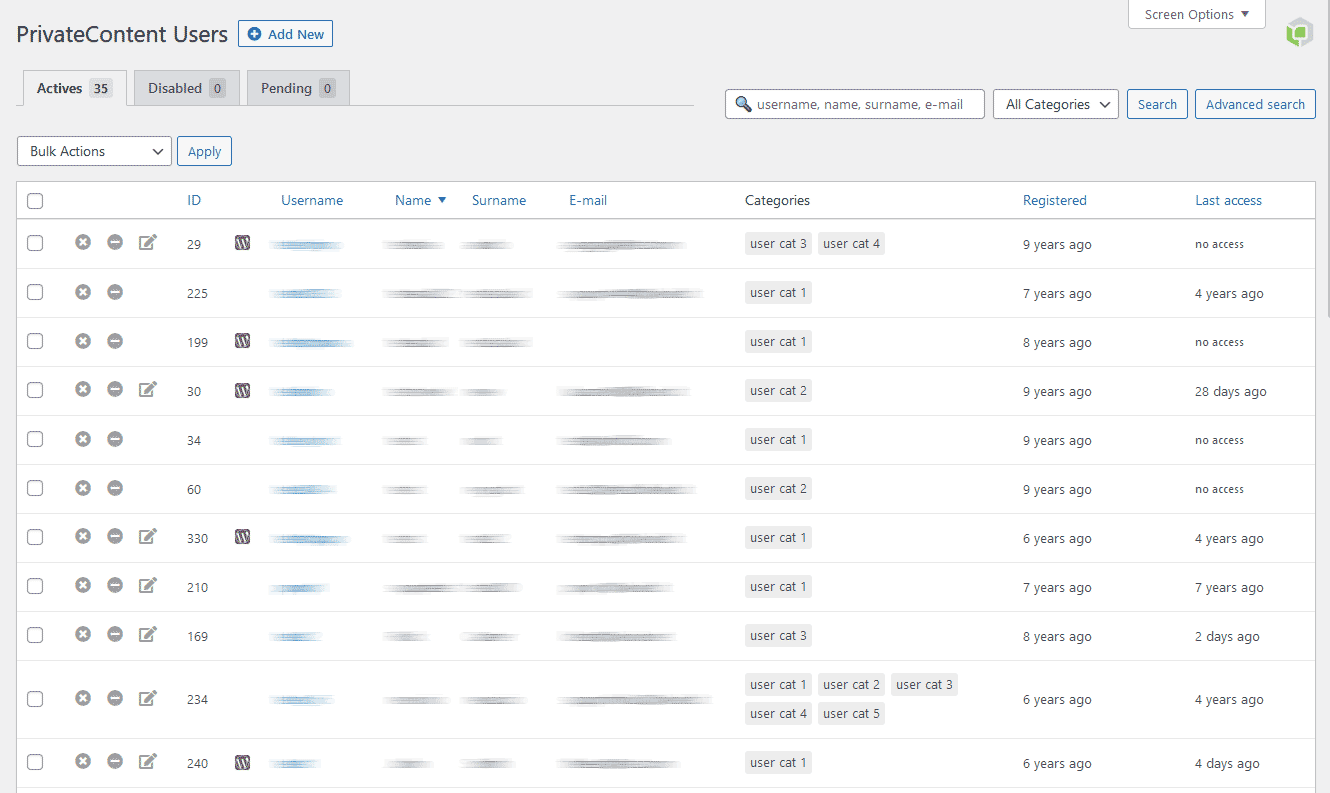Select the checkbox for user ID 34

pos(35,439)
